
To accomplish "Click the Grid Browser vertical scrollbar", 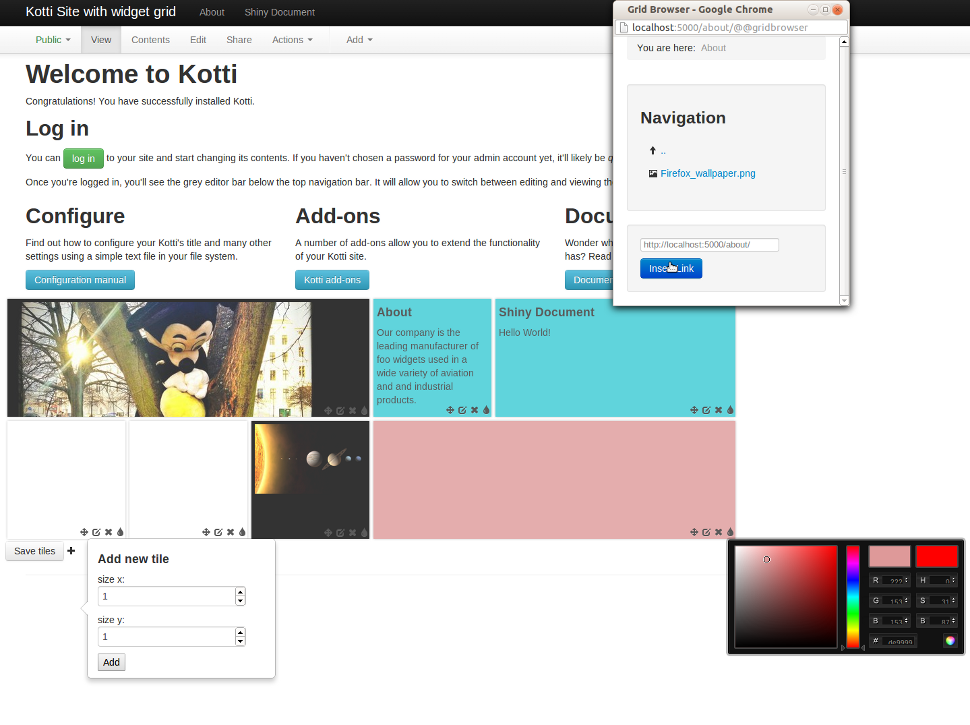I will pyautogui.click(x=844, y=171).
